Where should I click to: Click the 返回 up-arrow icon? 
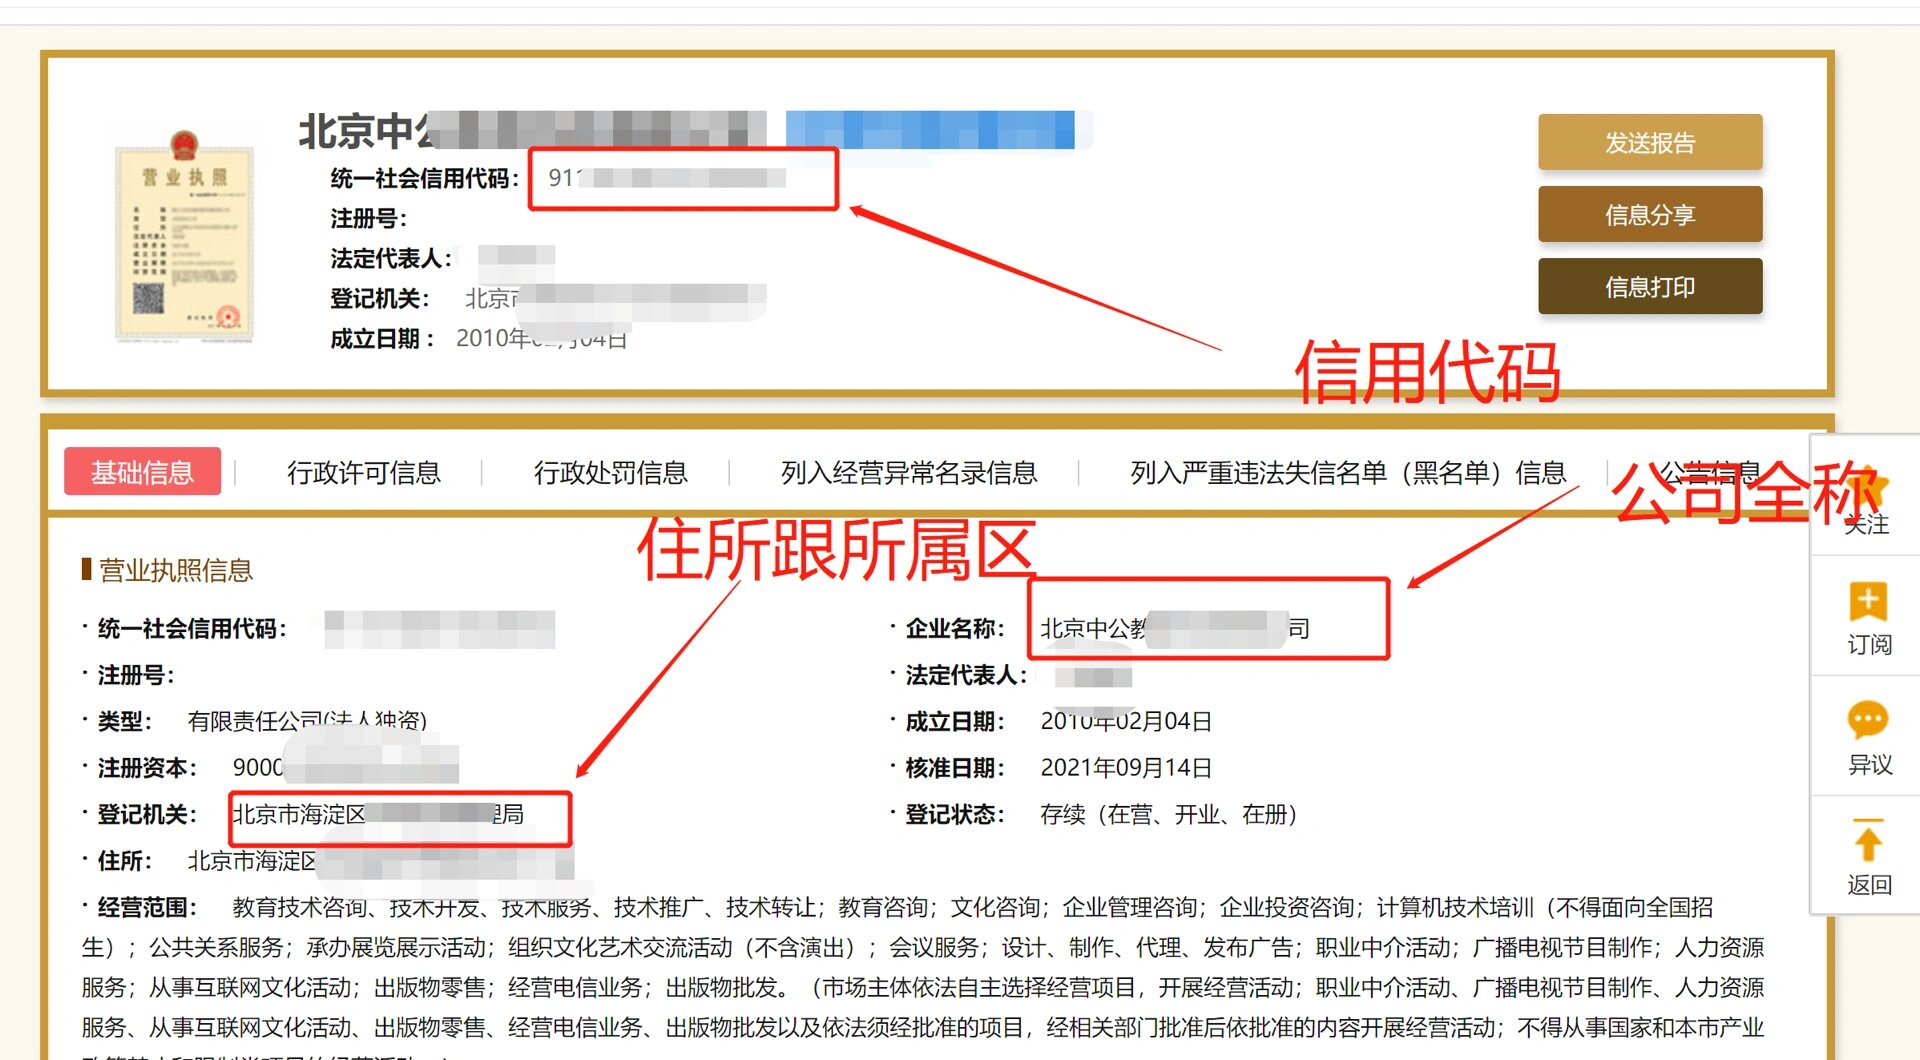[x=1868, y=840]
